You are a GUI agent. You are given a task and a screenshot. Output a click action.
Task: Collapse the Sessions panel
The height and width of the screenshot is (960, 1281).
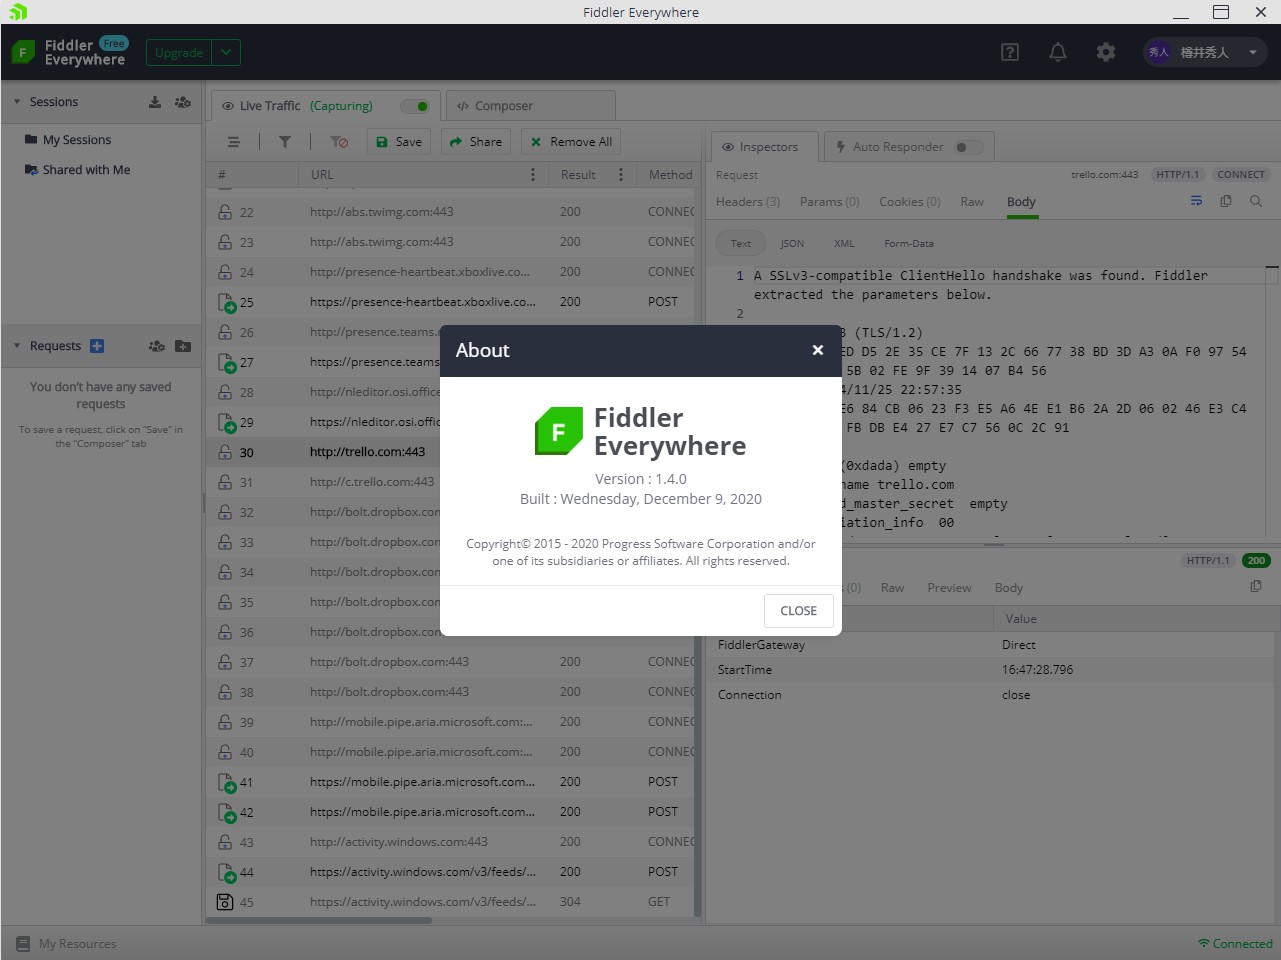tap(16, 101)
